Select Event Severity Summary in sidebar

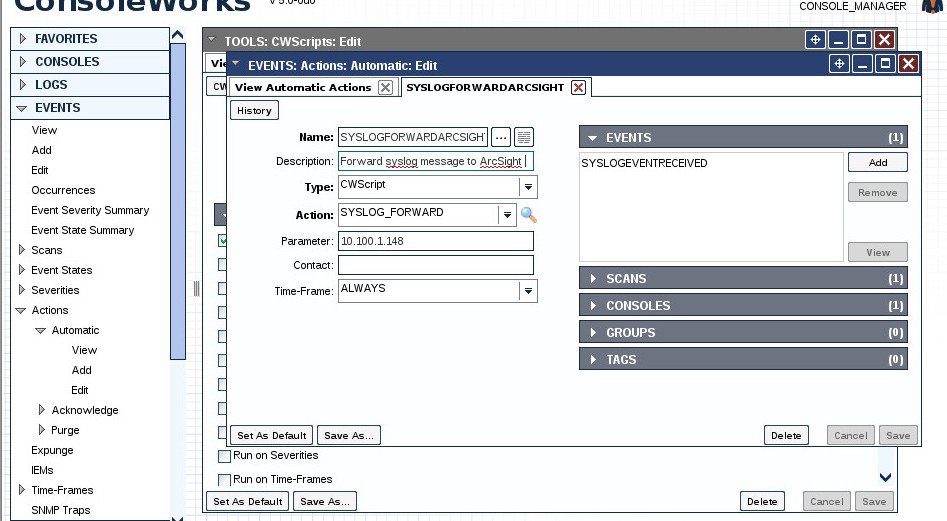pyautogui.click(x=90, y=210)
